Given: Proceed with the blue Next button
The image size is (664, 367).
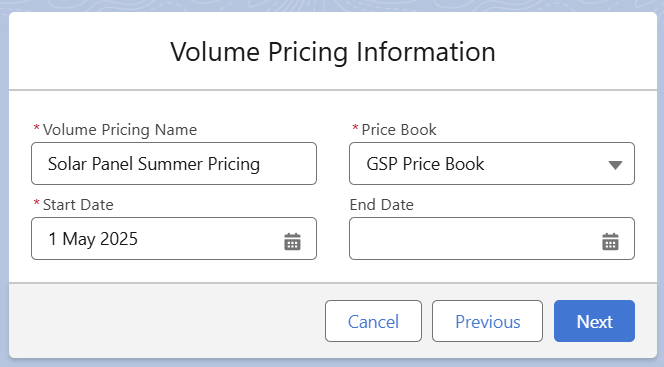Looking at the screenshot, I should pos(594,321).
